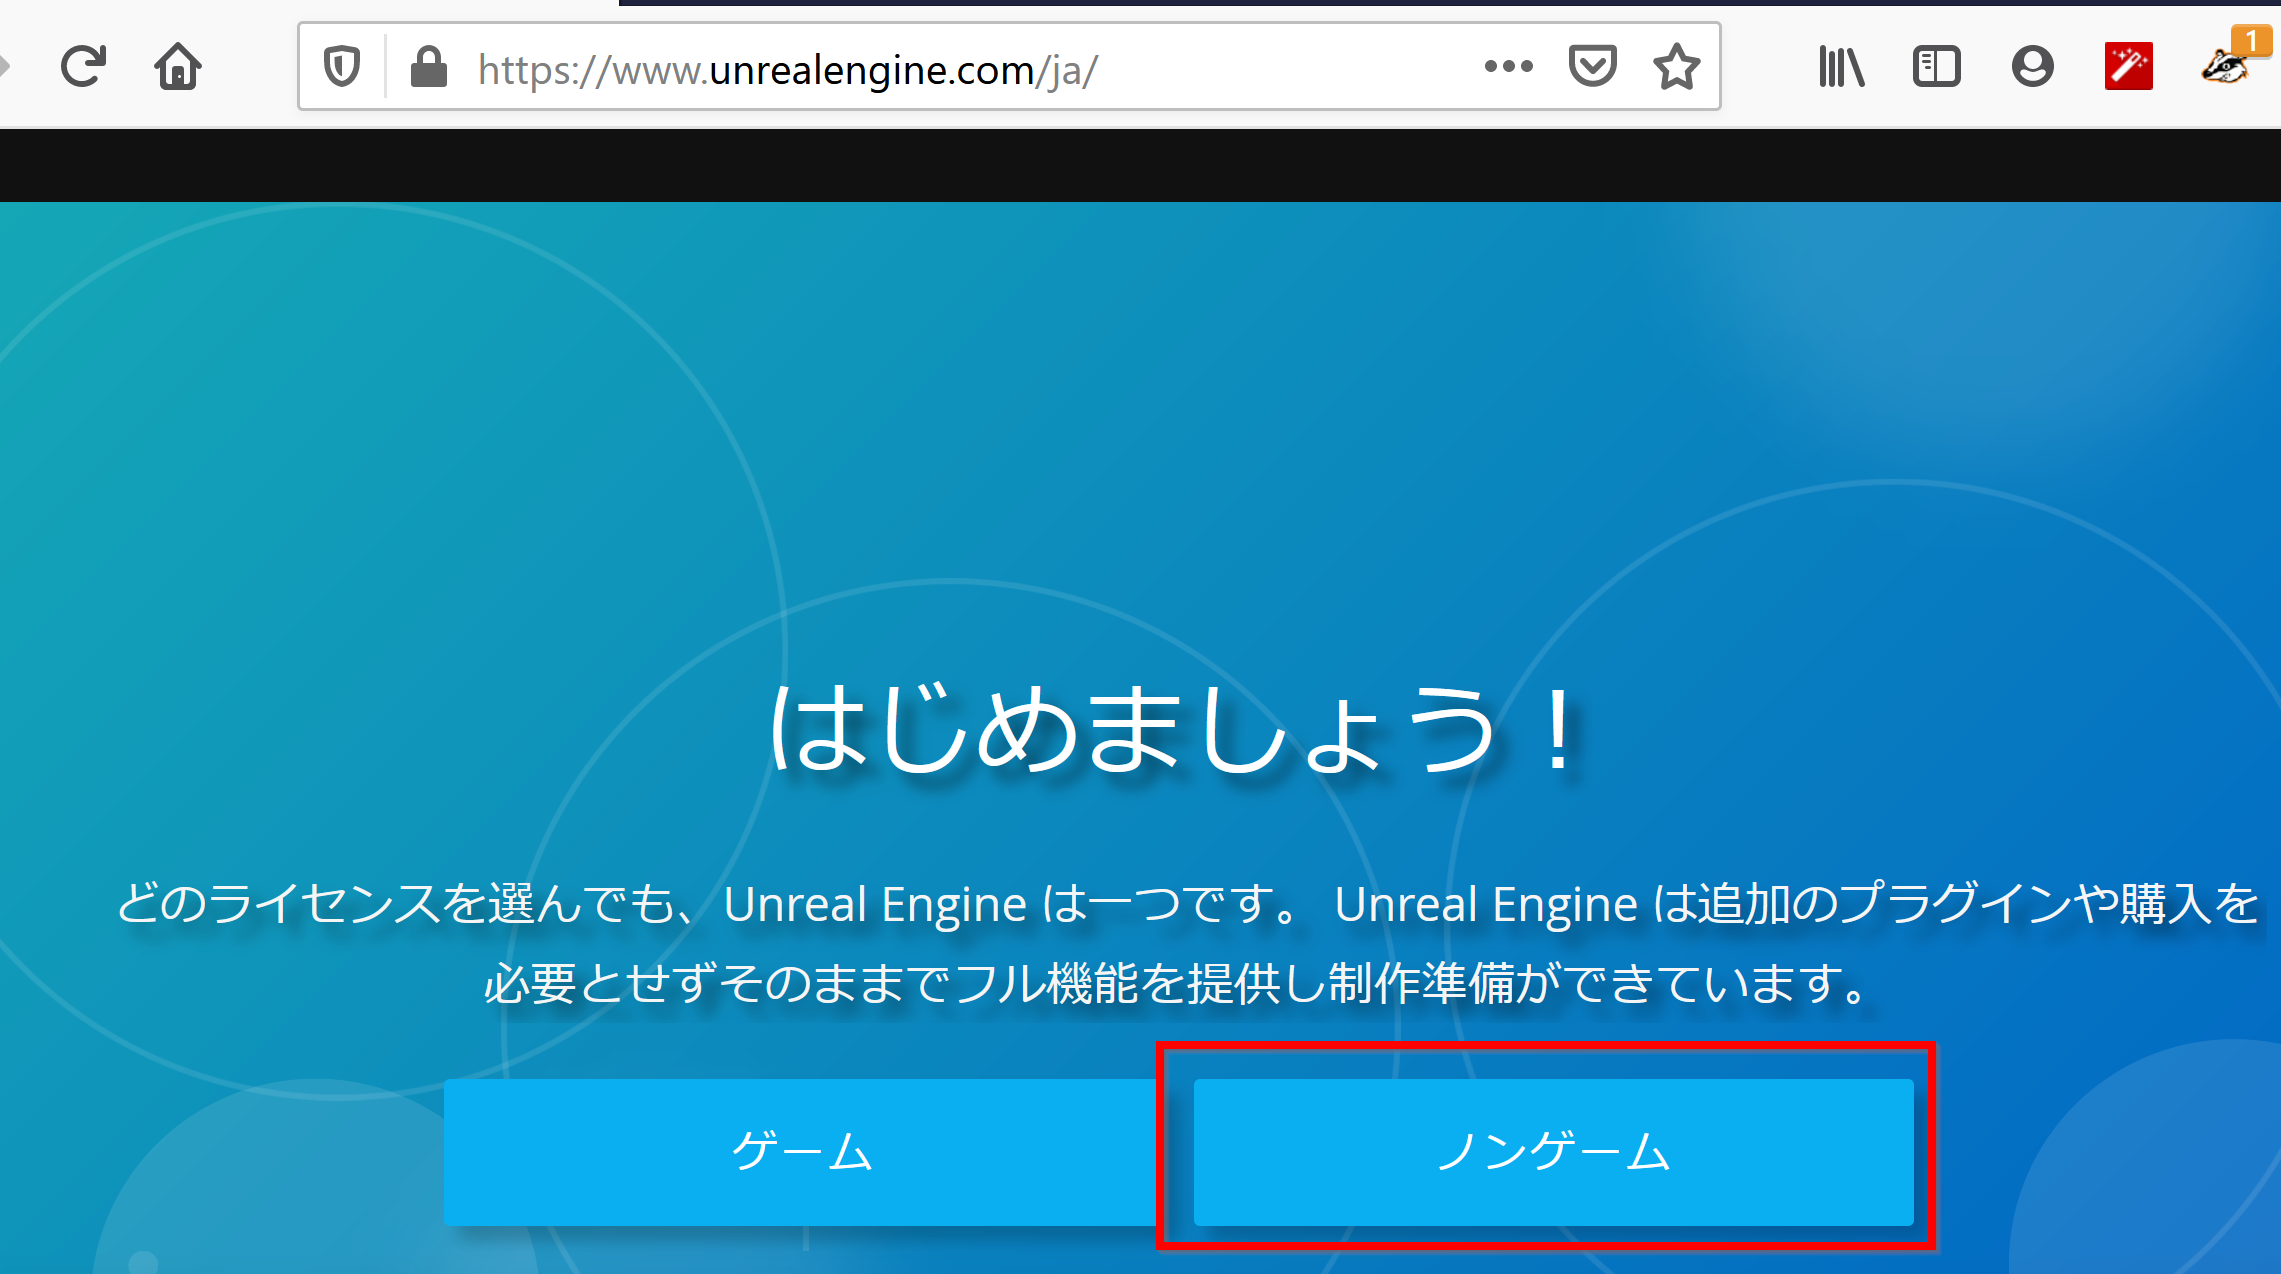
Task: Click the red magic wand extension
Action: (x=2128, y=67)
